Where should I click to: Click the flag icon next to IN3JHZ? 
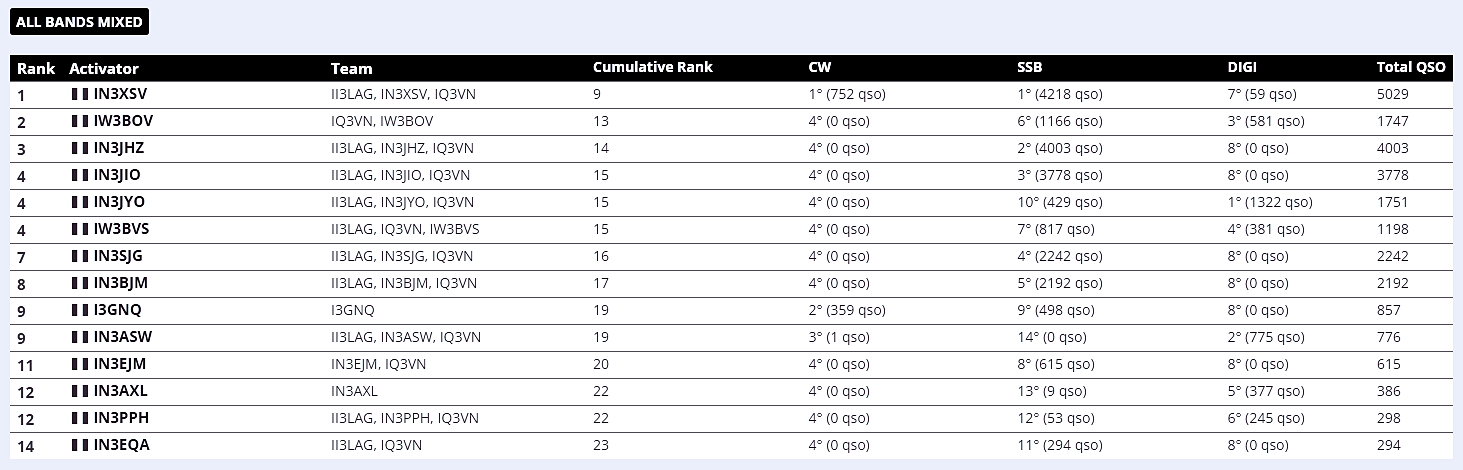click(80, 148)
